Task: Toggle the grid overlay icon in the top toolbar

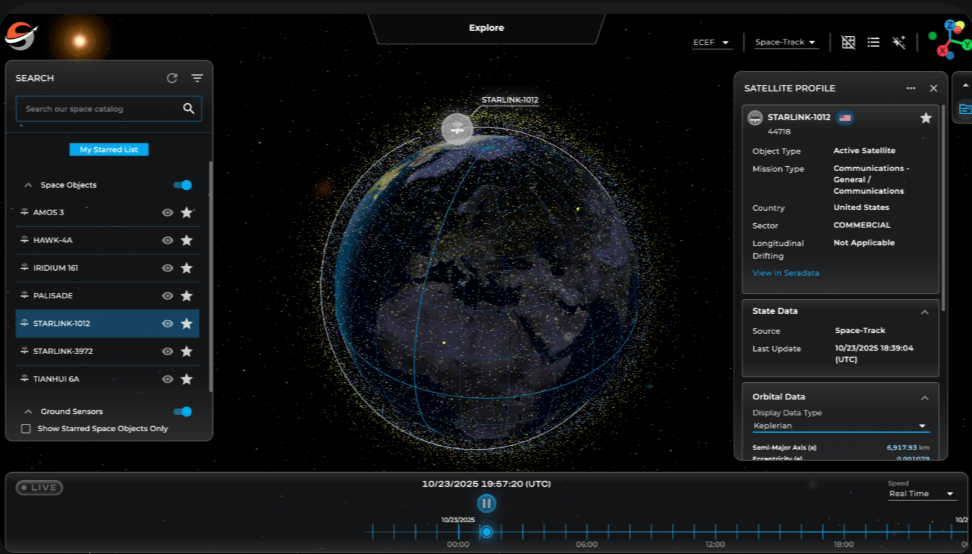Action: pyautogui.click(x=848, y=42)
